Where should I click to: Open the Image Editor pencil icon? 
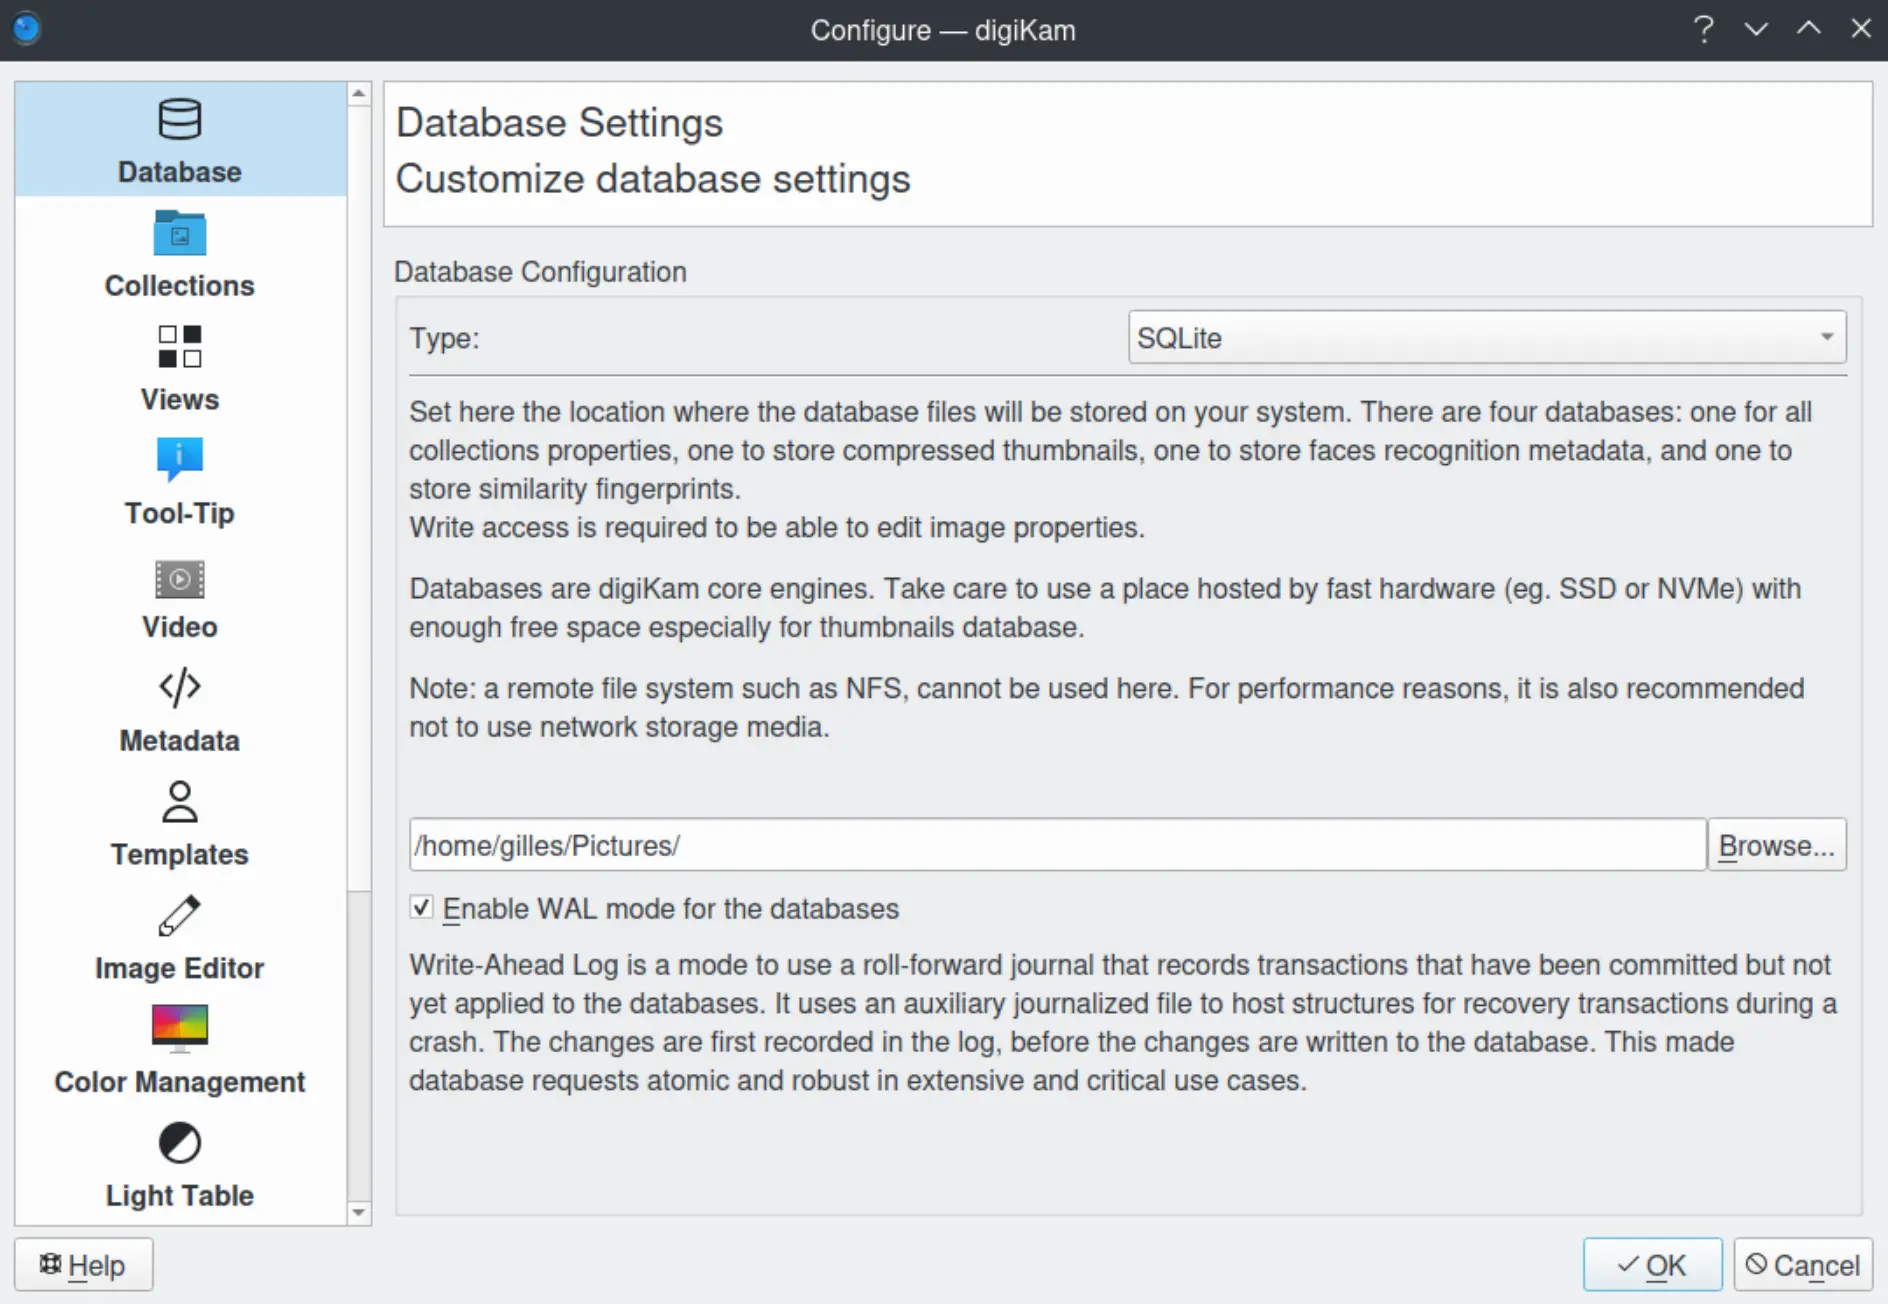179,915
